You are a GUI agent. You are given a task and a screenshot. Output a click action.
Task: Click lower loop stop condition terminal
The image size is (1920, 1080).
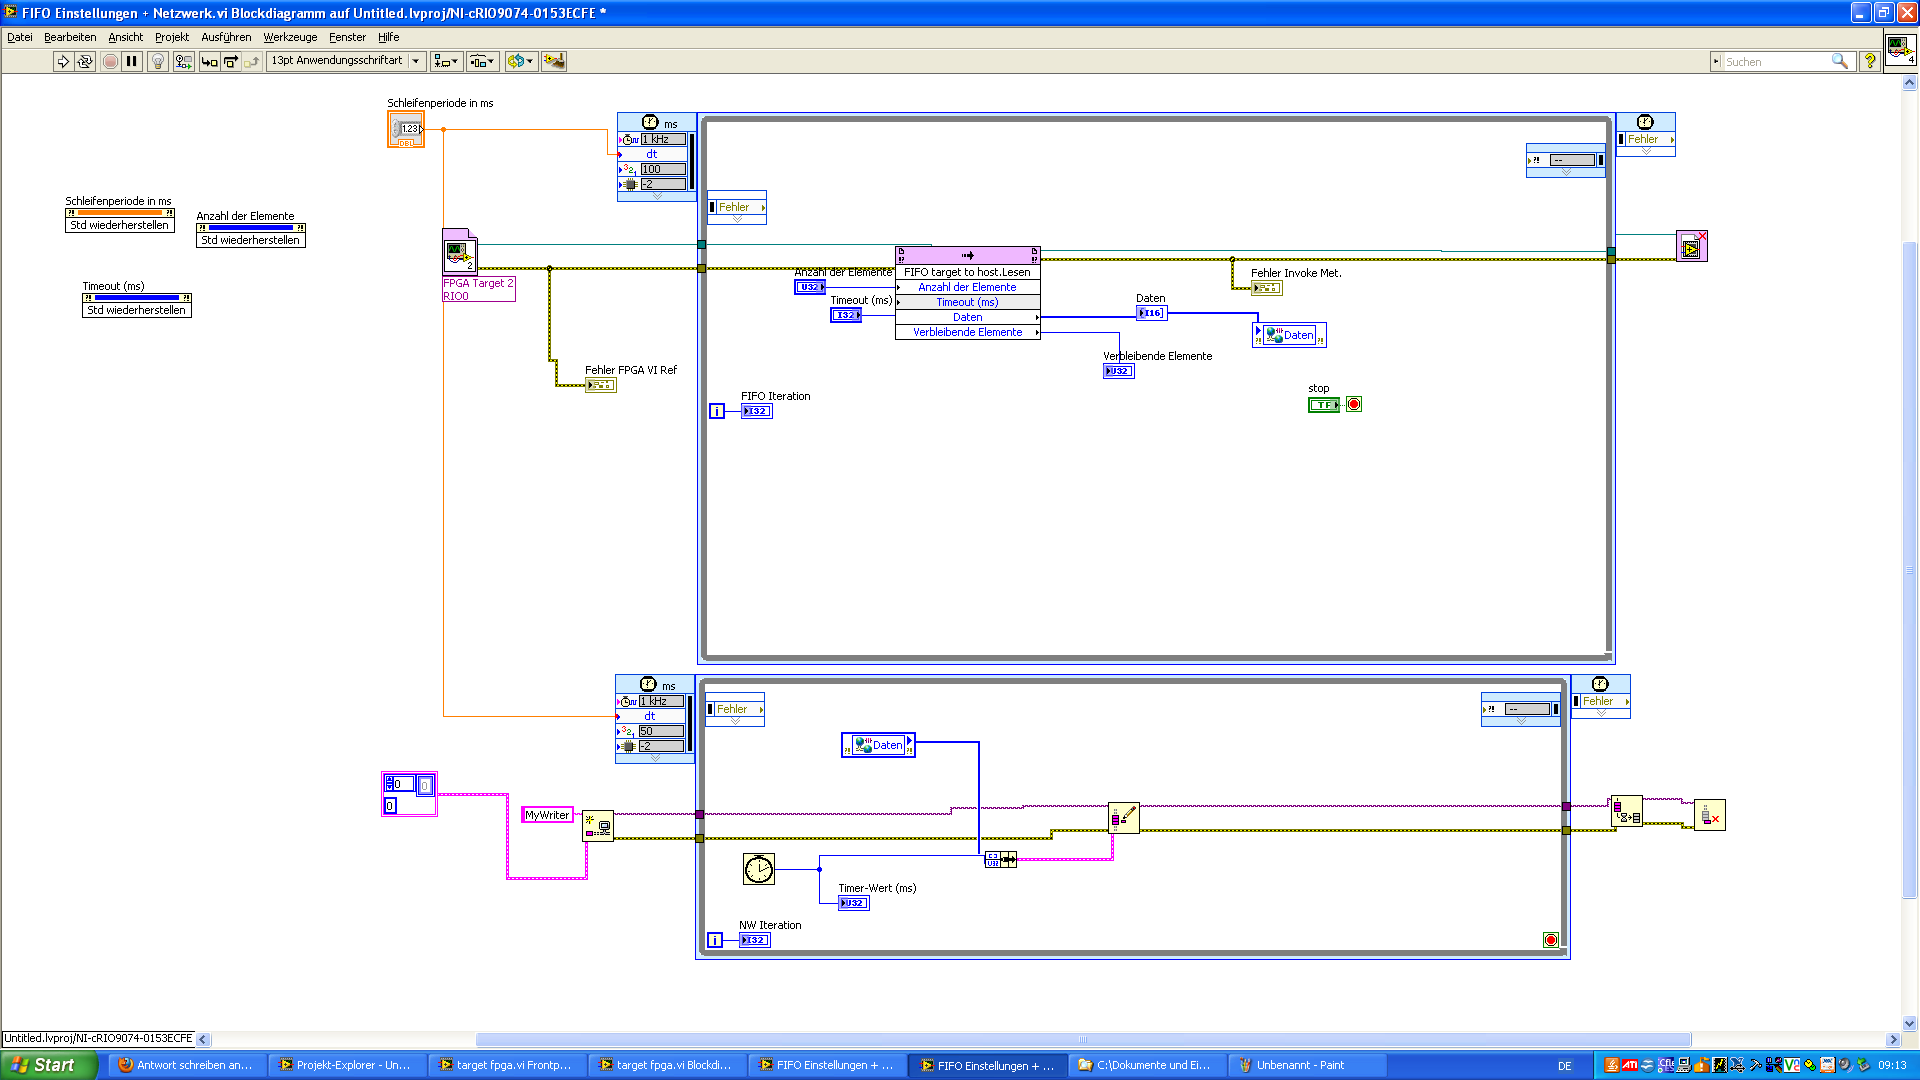coord(1550,940)
